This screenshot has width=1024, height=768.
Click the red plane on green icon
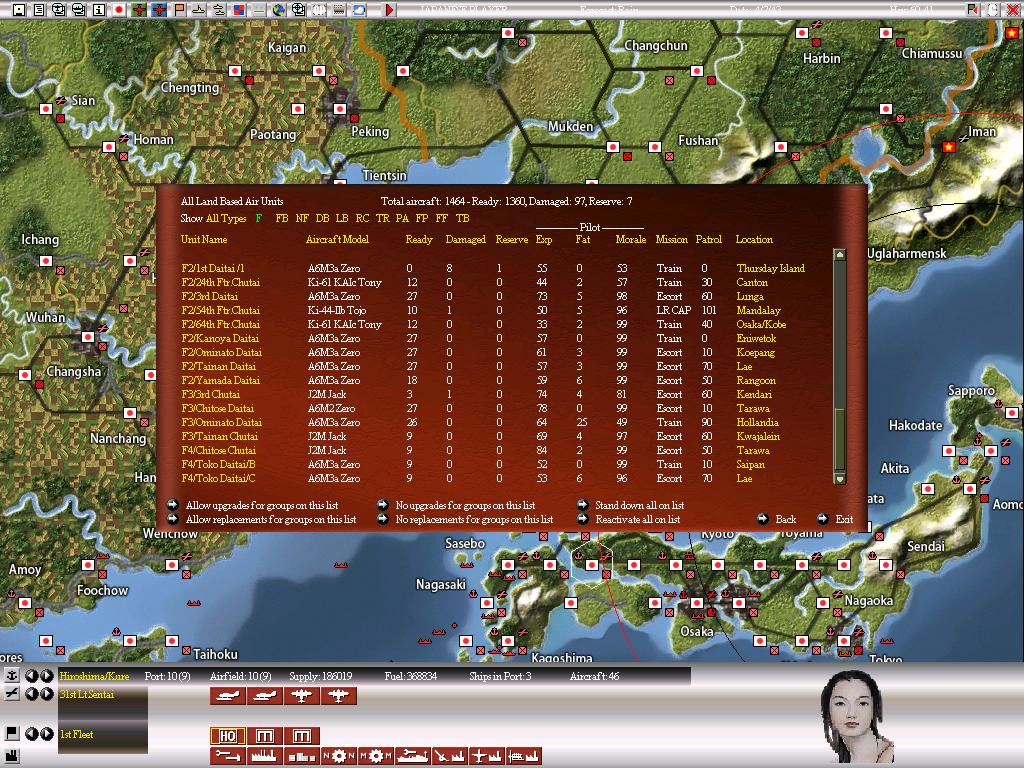pos(139,10)
